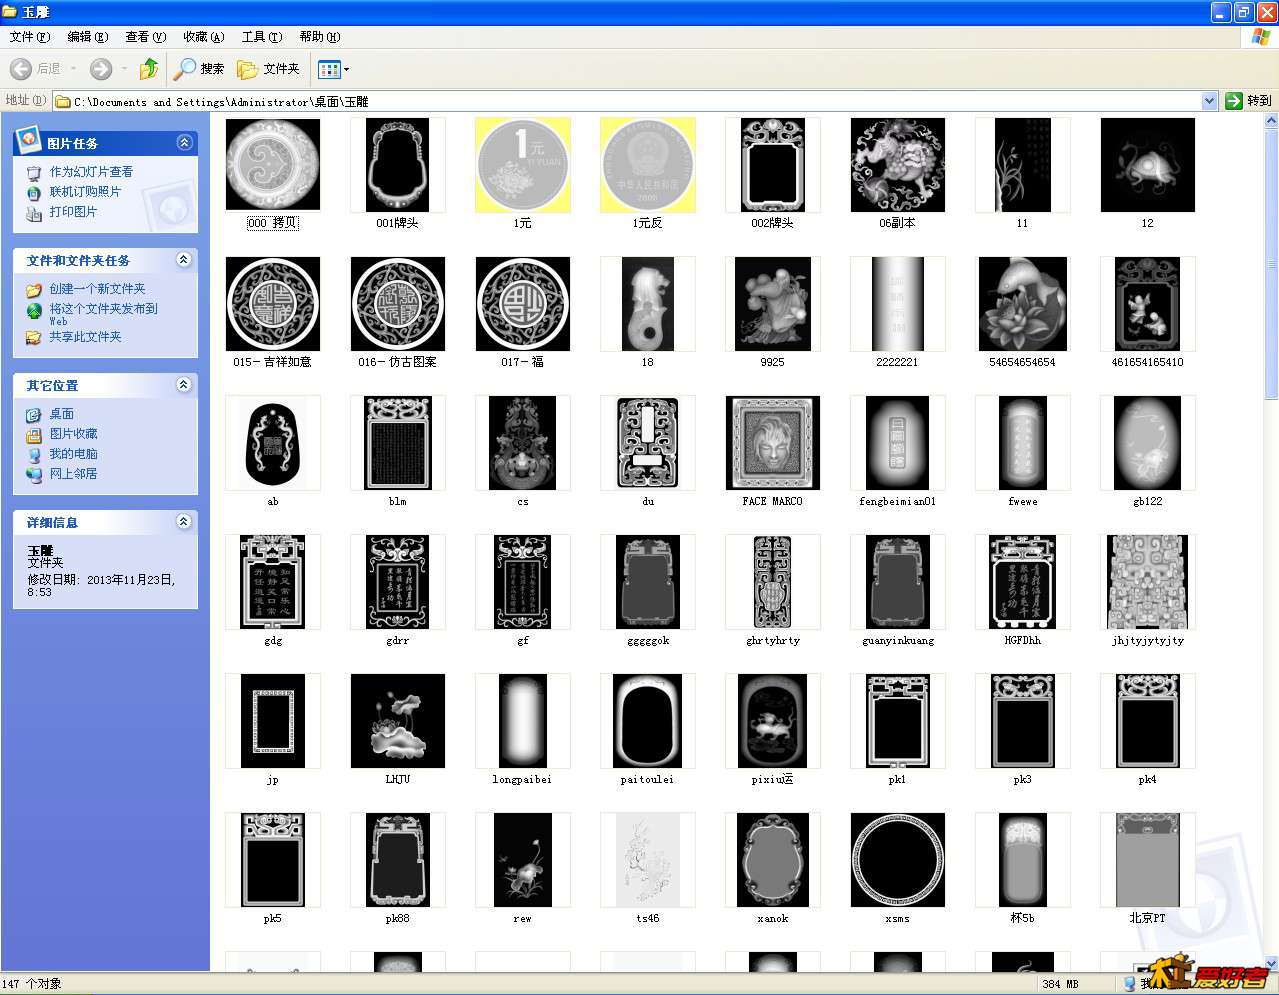Open Forward button history dropdown arrow
This screenshot has width=1279, height=995.
pos(124,69)
